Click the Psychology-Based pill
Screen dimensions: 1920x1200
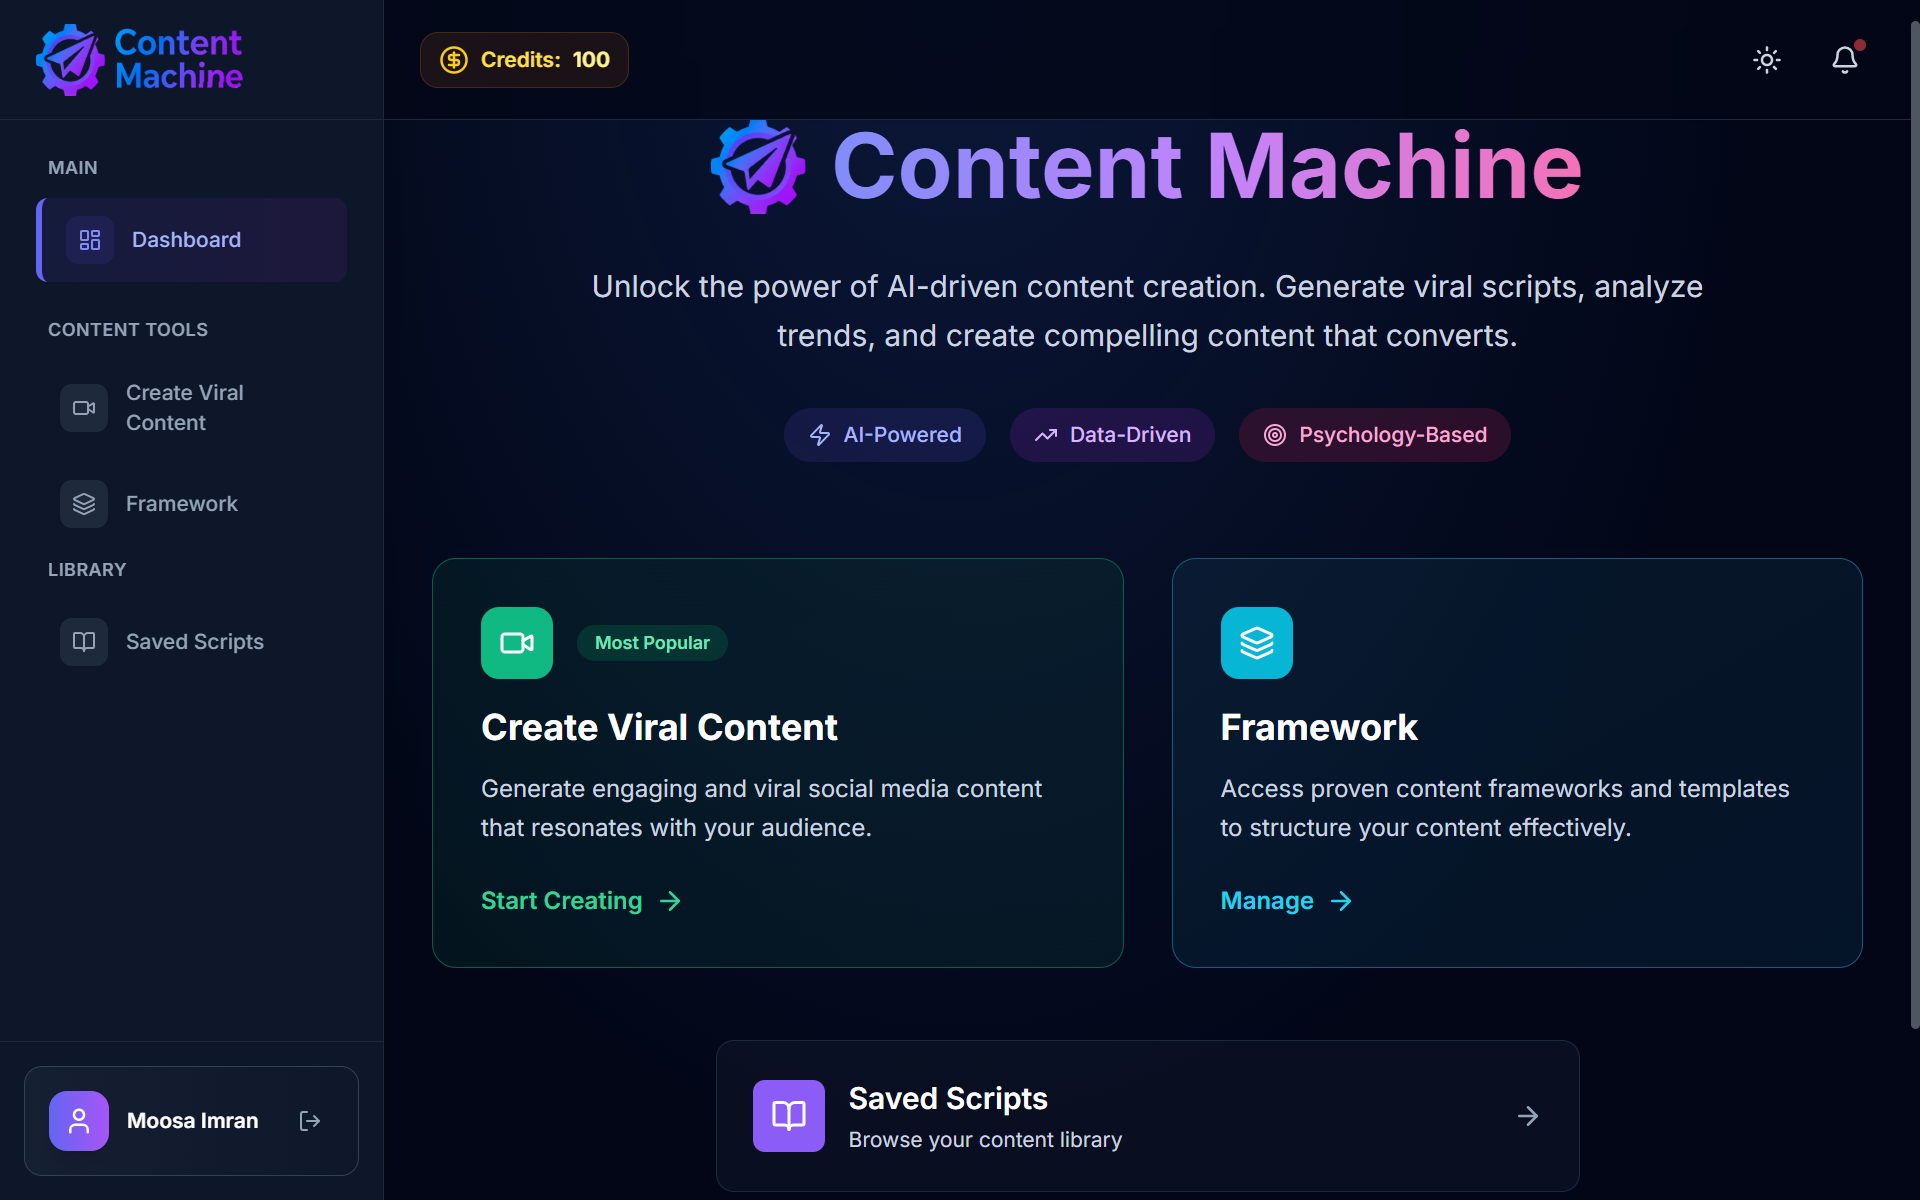1374,435
